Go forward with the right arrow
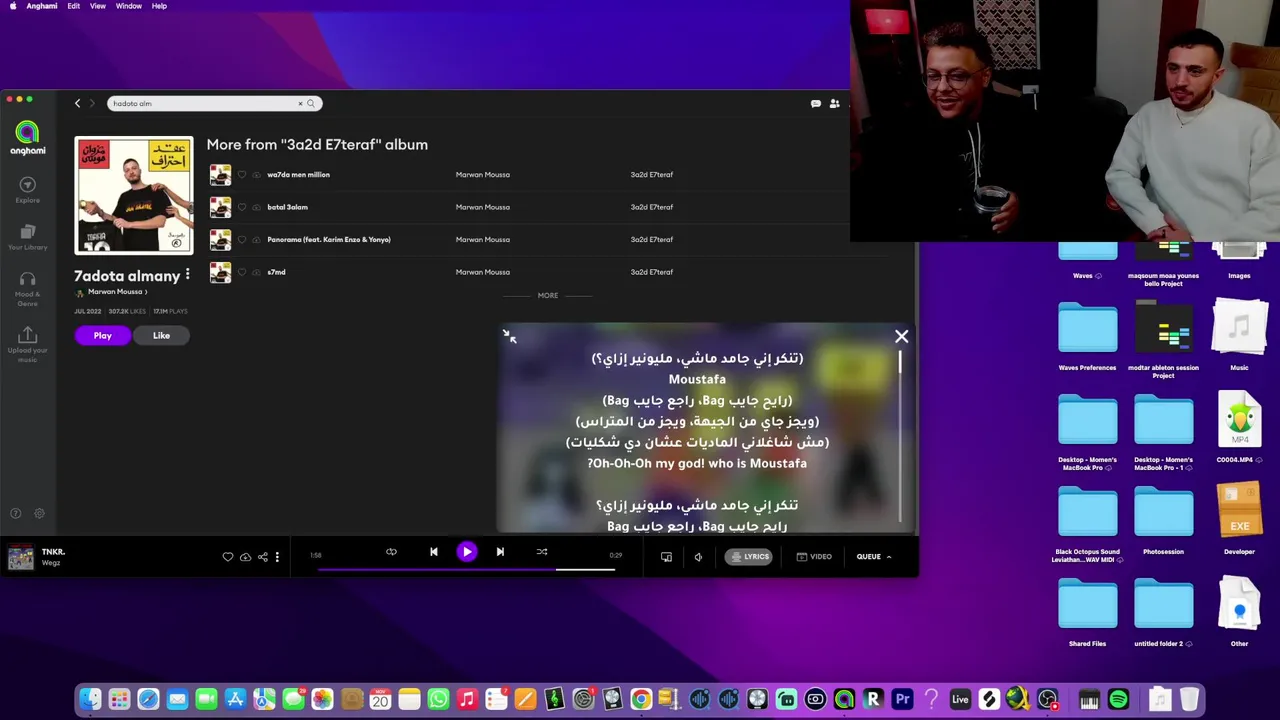Viewport: 1280px width, 720px height. pos(92,103)
